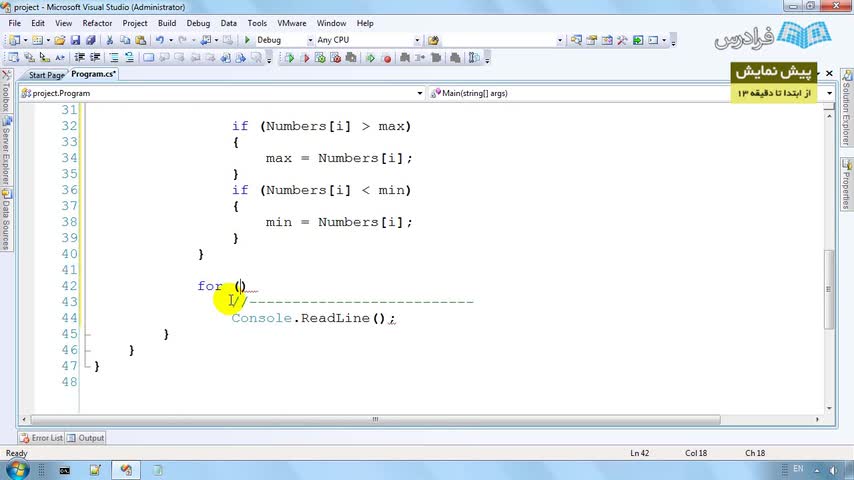Switch to the Start Page tab
This screenshot has height=480, width=854.
pyautogui.click(x=45, y=75)
